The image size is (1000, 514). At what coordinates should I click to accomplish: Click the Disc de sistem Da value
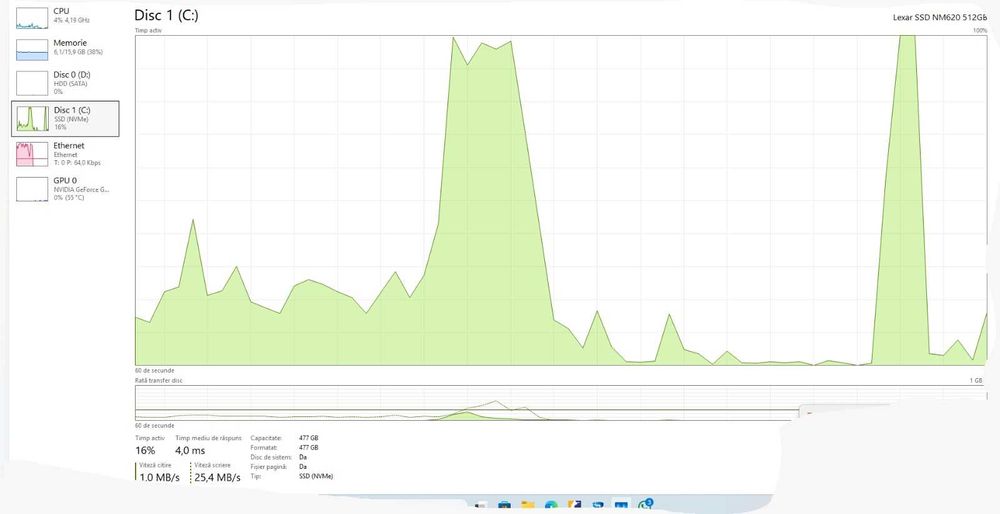click(x=303, y=457)
